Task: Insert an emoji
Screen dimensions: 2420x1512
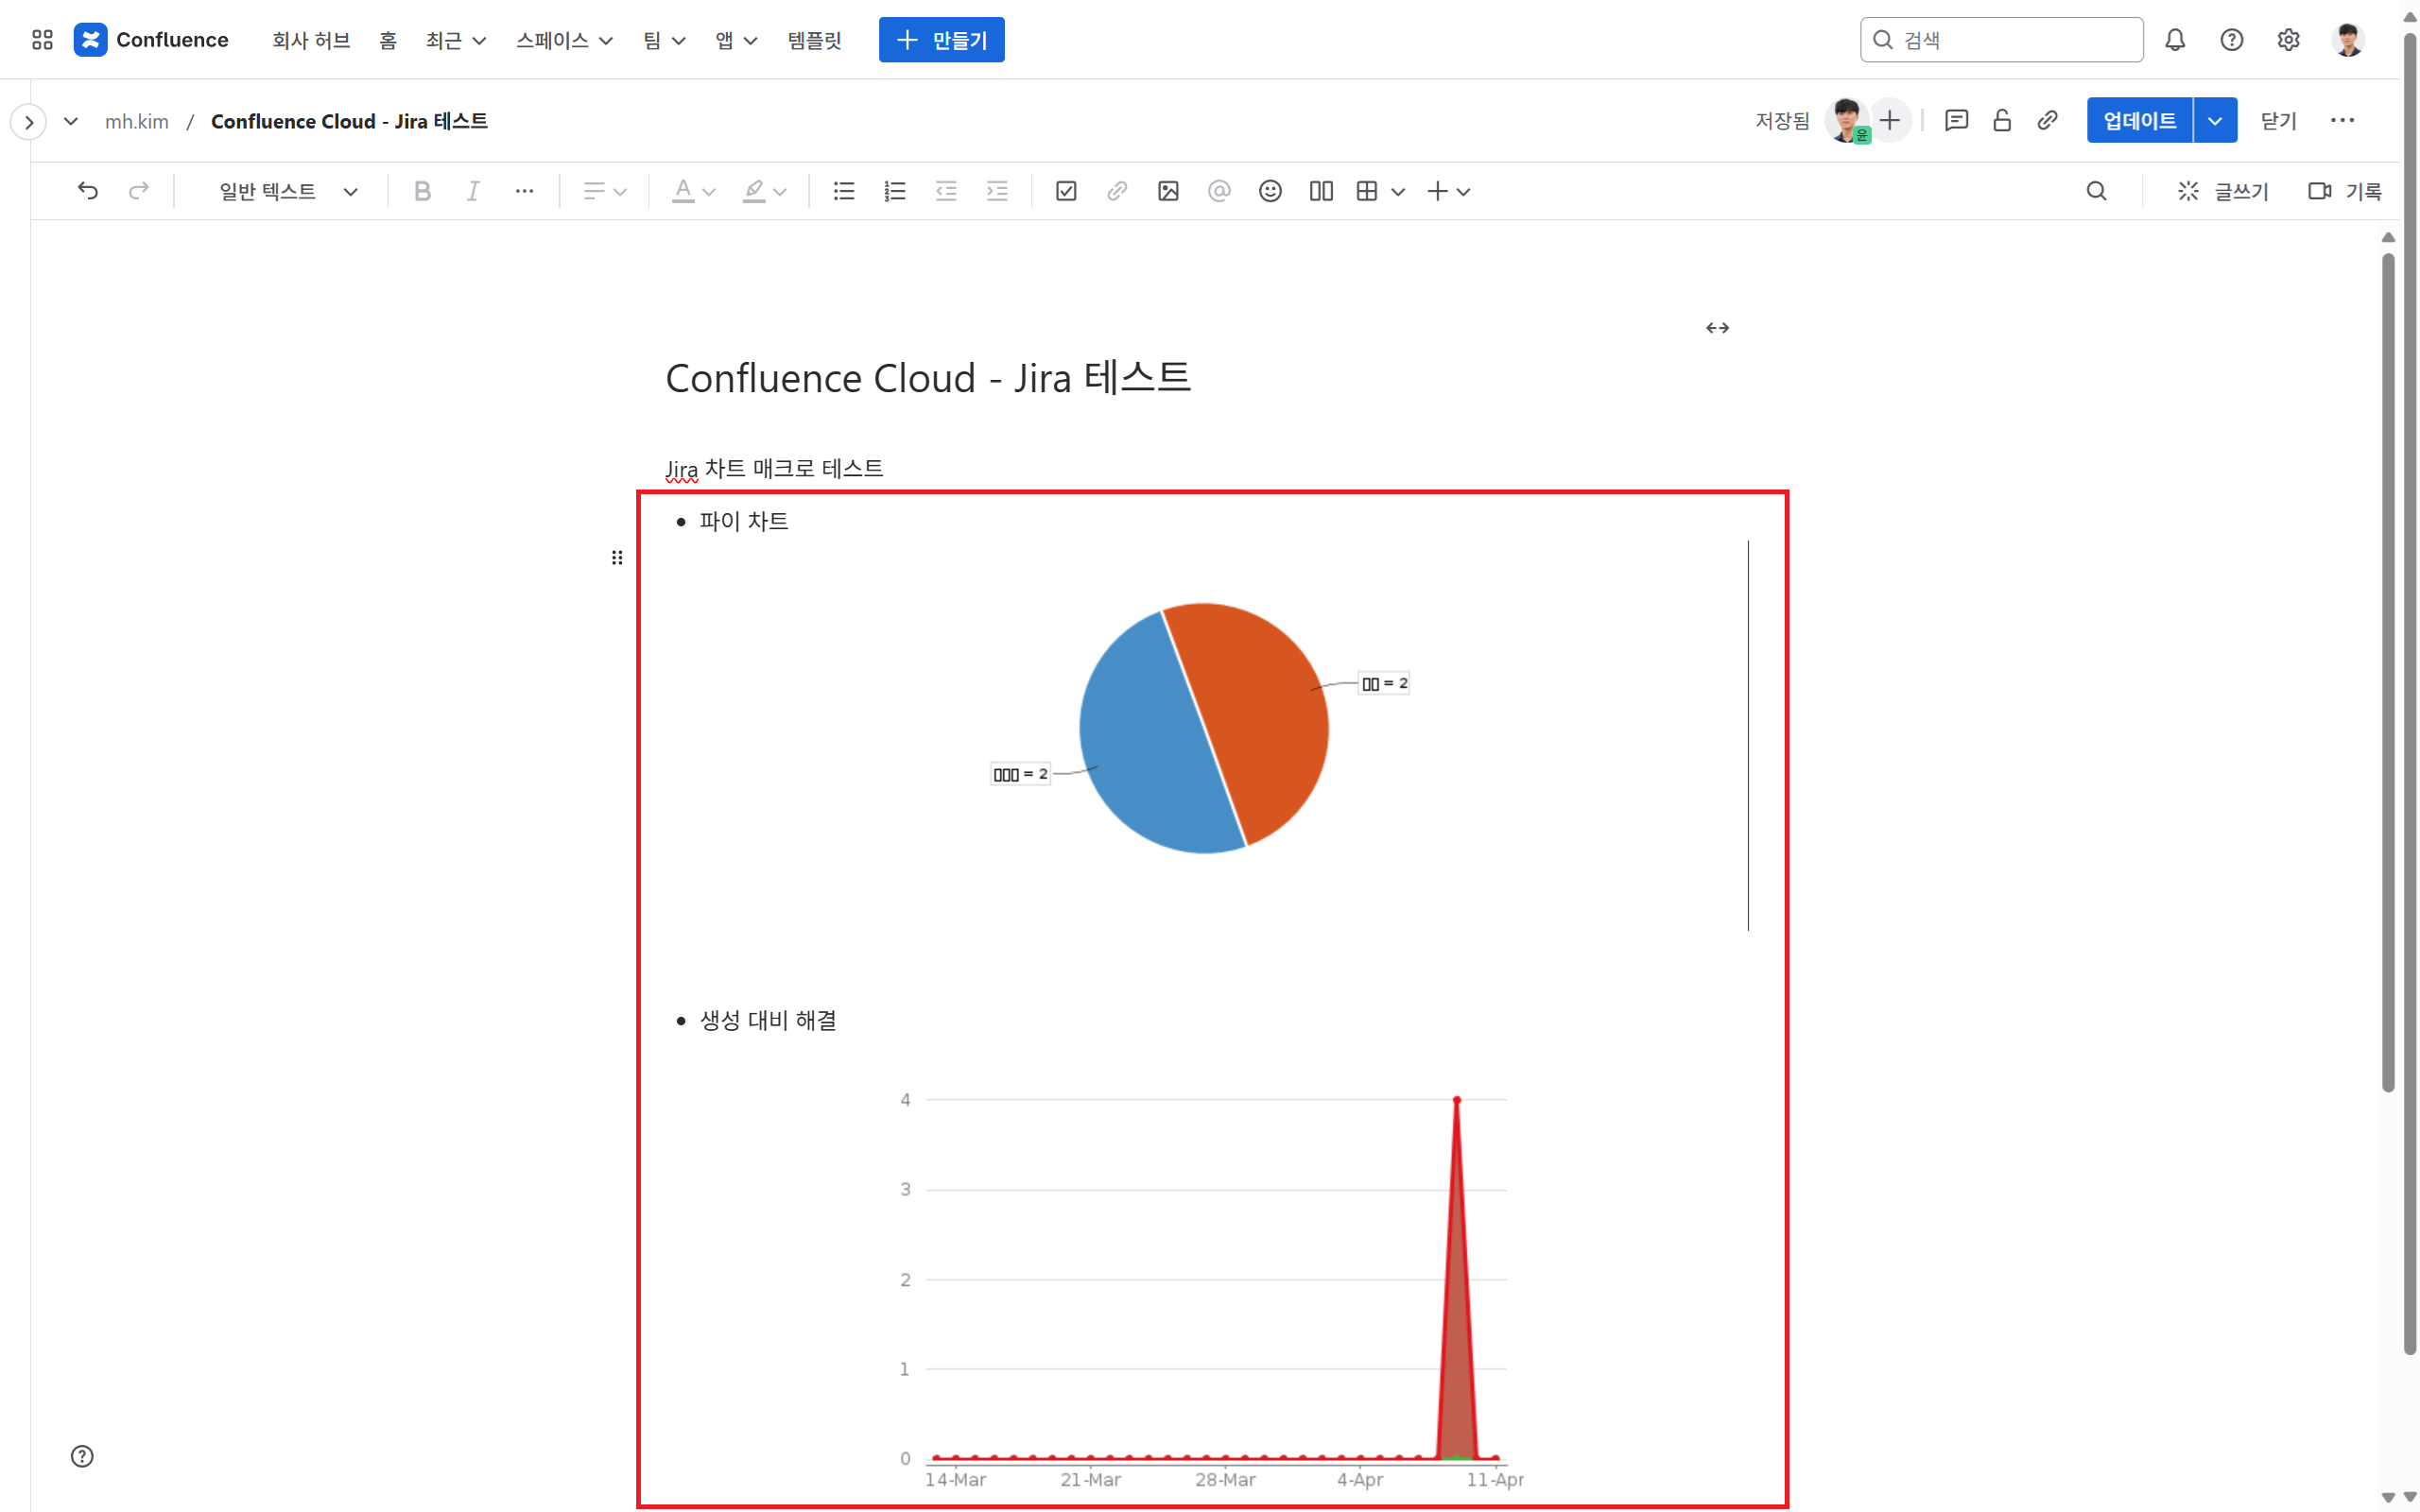Action: click(x=1270, y=191)
